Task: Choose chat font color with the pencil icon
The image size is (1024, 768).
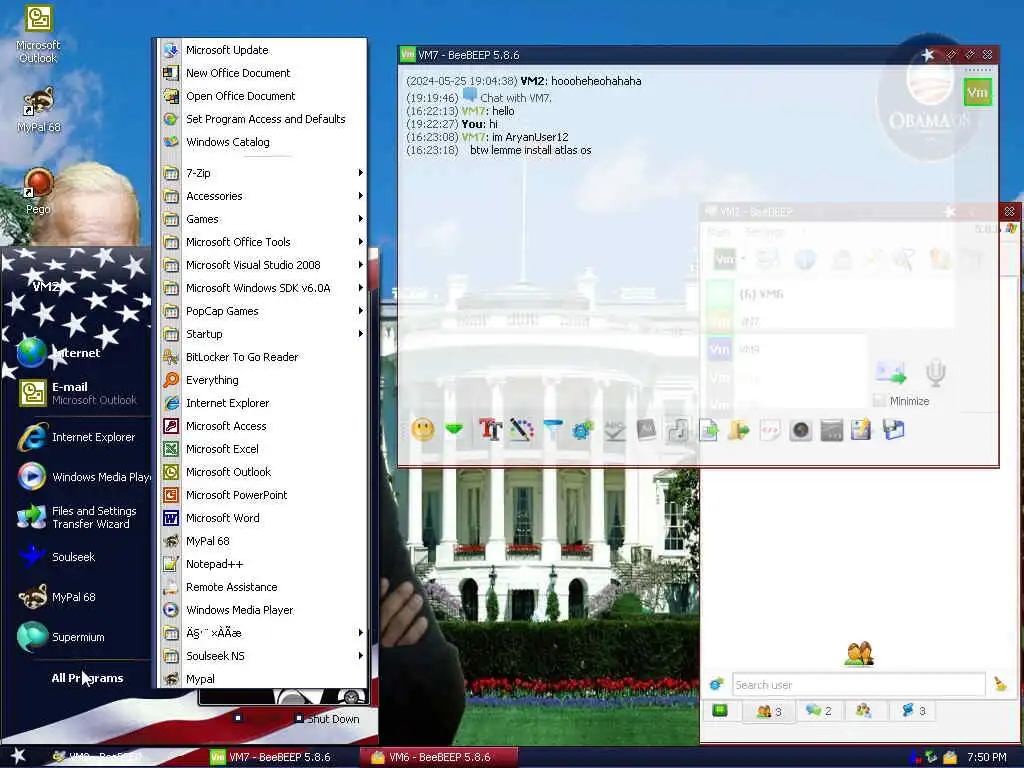Action: pyautogui.click(x=522, y=429)
